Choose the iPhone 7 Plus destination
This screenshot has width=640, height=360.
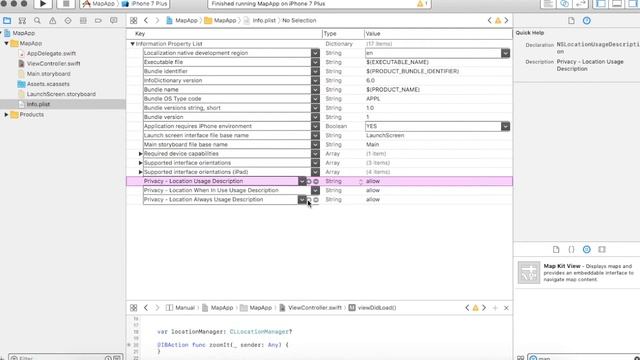point(145,4)
